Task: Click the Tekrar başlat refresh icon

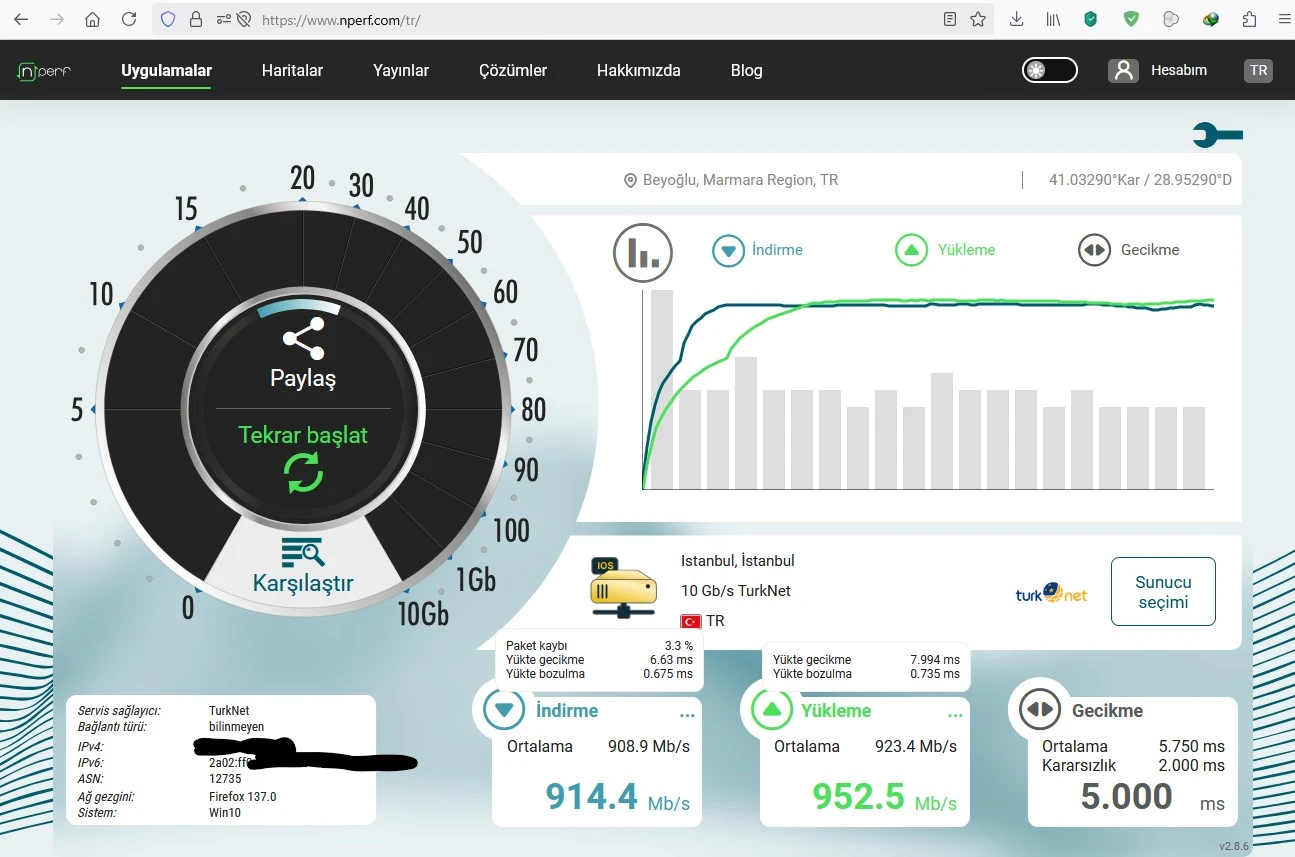Action: click(x=304, y=472)
